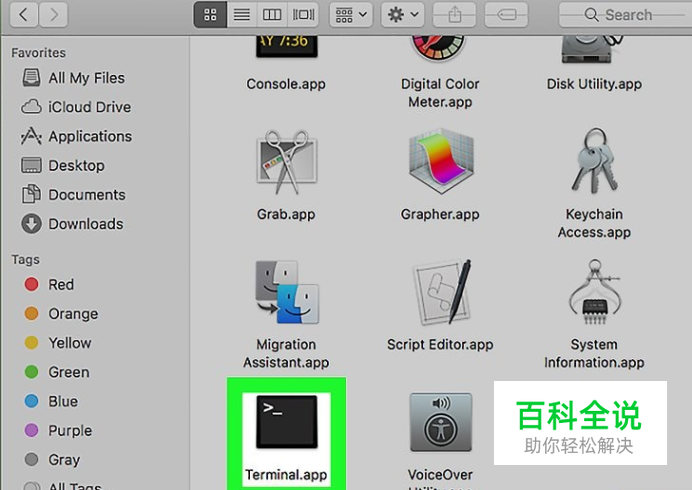Image resolution: width=692 pixels, height=490 pixels.
Task: Click the Edit Tags toolbar button
Action: (x=506, y=15)
